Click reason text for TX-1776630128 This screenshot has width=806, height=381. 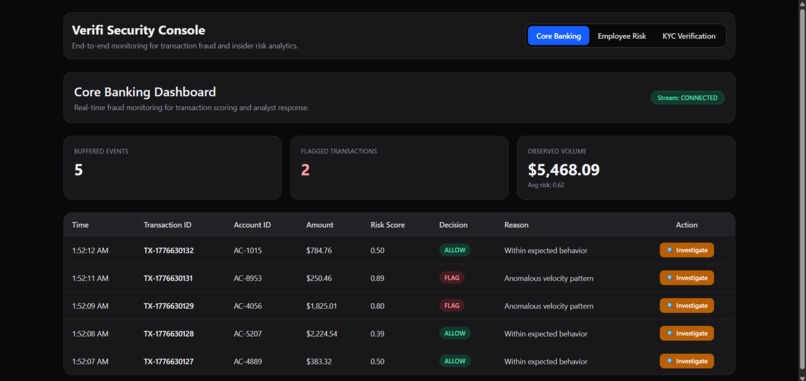tap(545, 334)
